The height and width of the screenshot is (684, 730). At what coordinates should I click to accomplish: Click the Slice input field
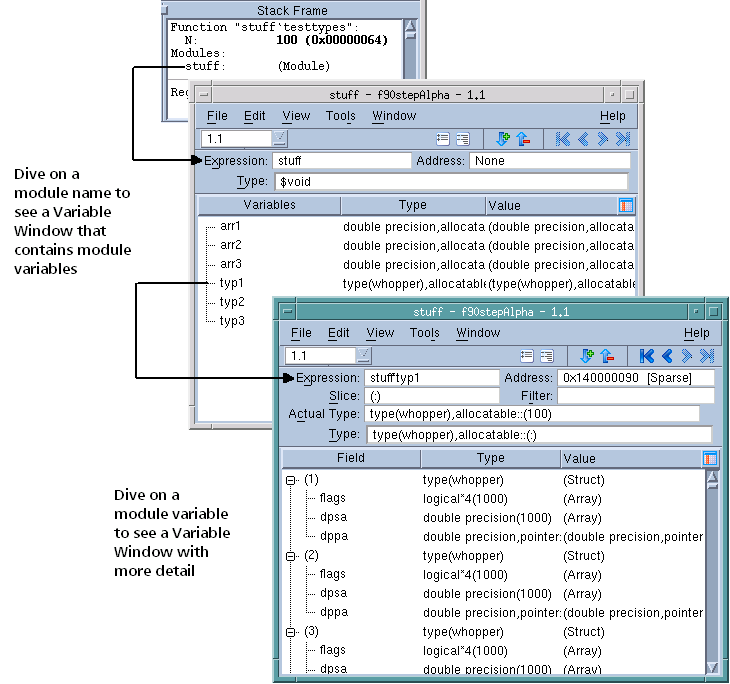(426, 396)
